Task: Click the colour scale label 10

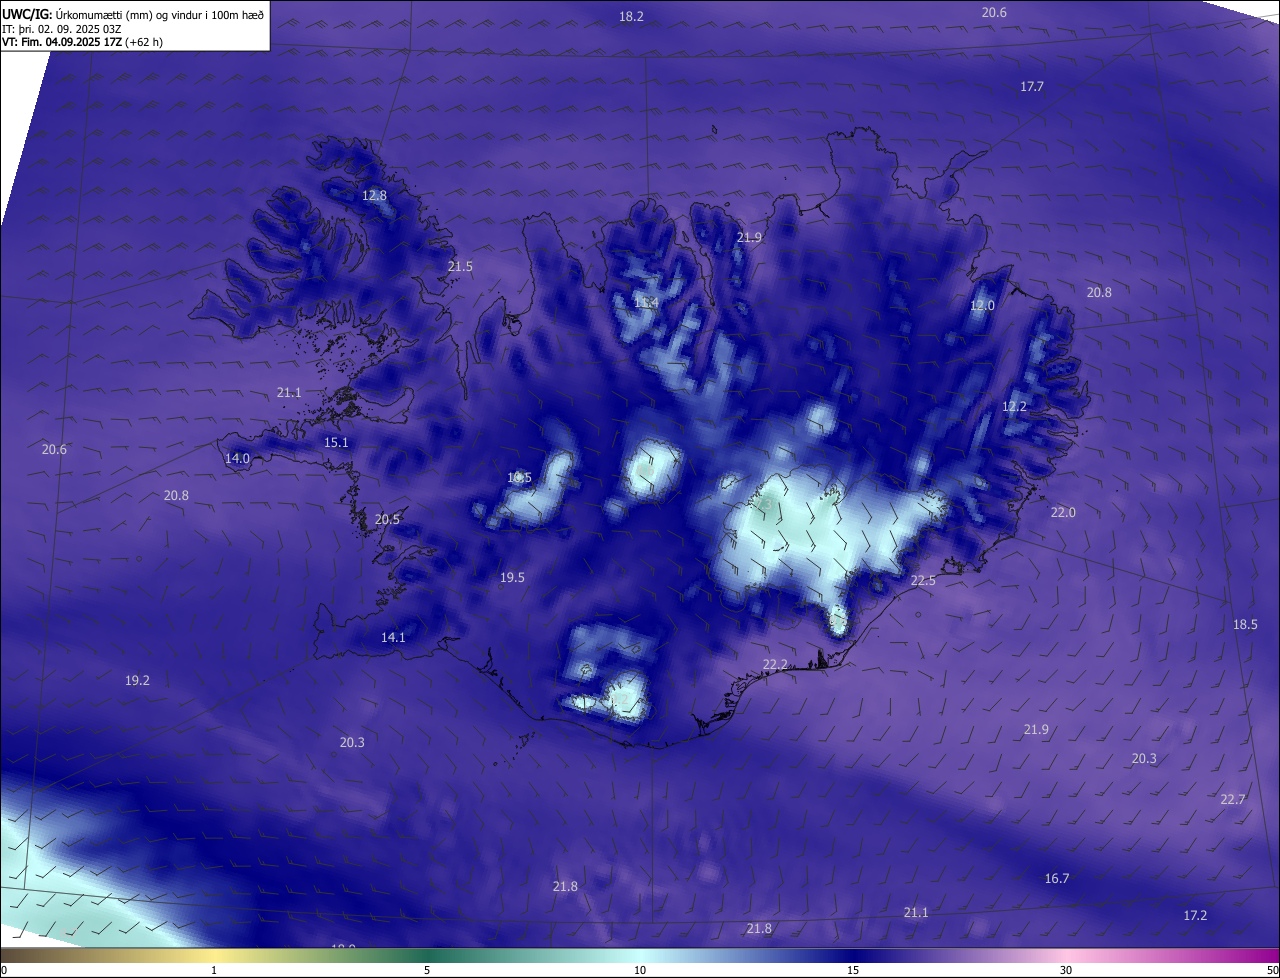Action: (x=640, y=970)
